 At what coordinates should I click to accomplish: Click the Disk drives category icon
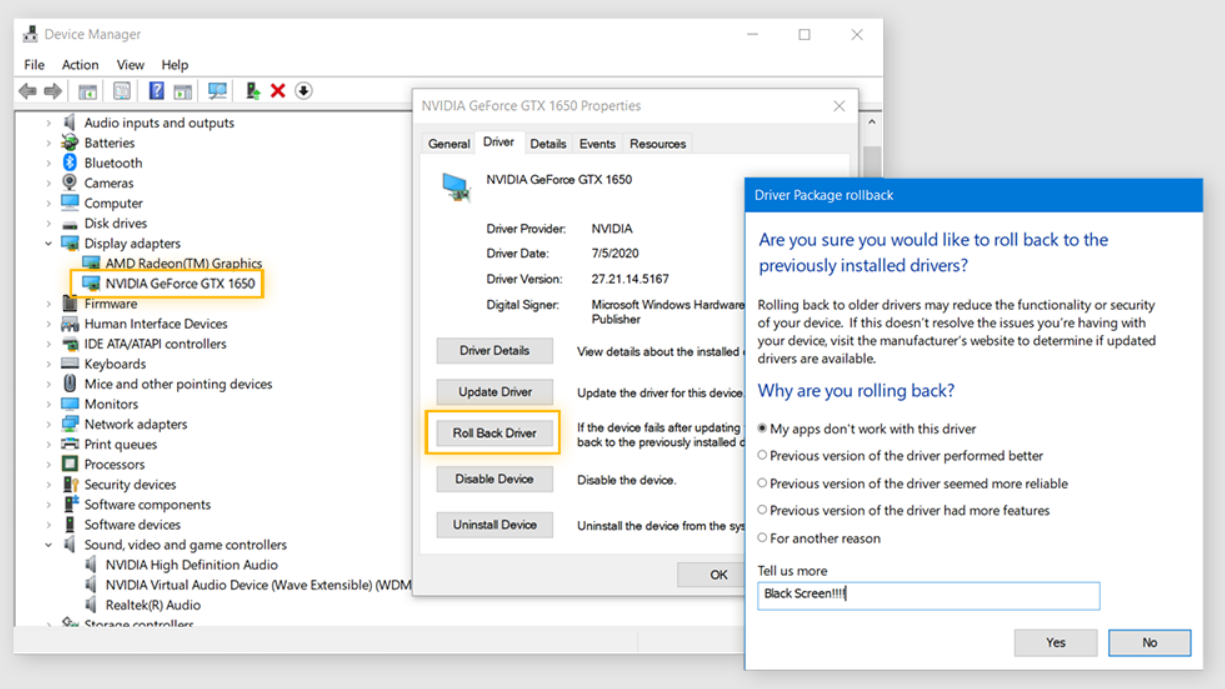[x=70, y=223]
